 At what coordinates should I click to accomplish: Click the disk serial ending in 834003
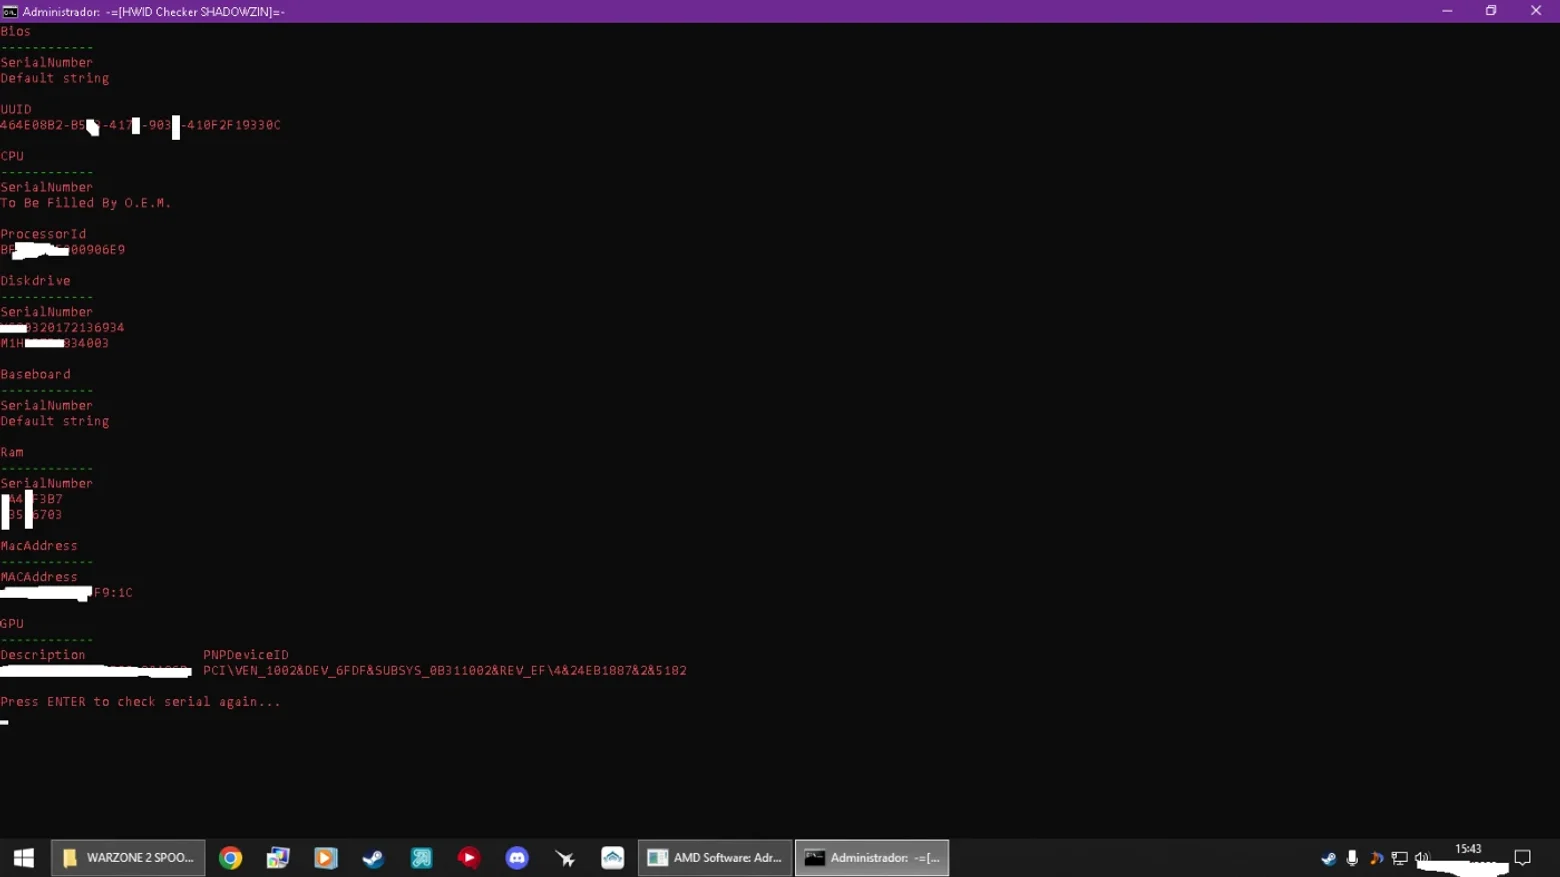pos(54,343)
